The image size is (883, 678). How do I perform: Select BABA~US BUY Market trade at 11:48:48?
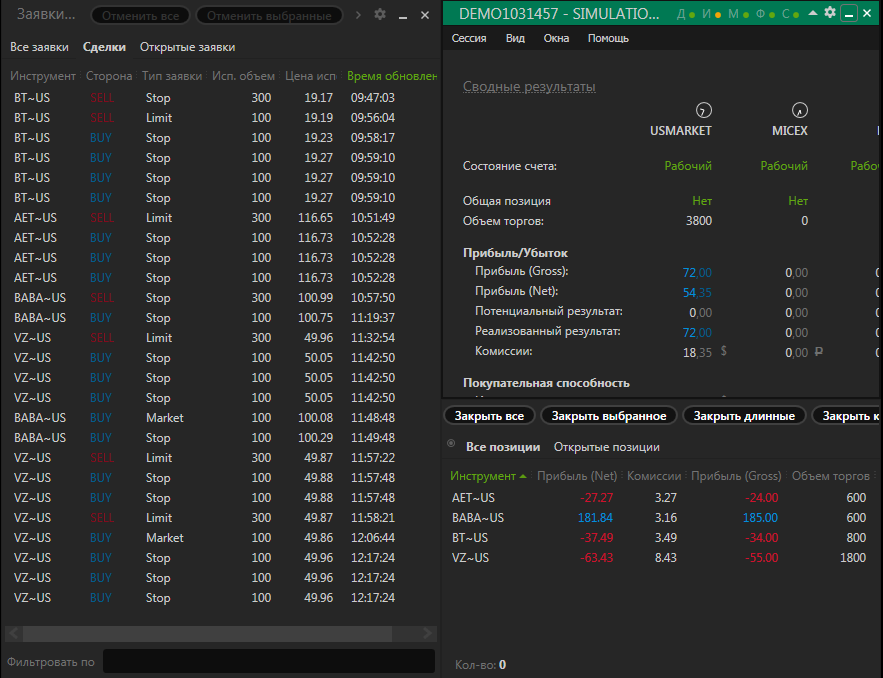[x=222, y=418]
